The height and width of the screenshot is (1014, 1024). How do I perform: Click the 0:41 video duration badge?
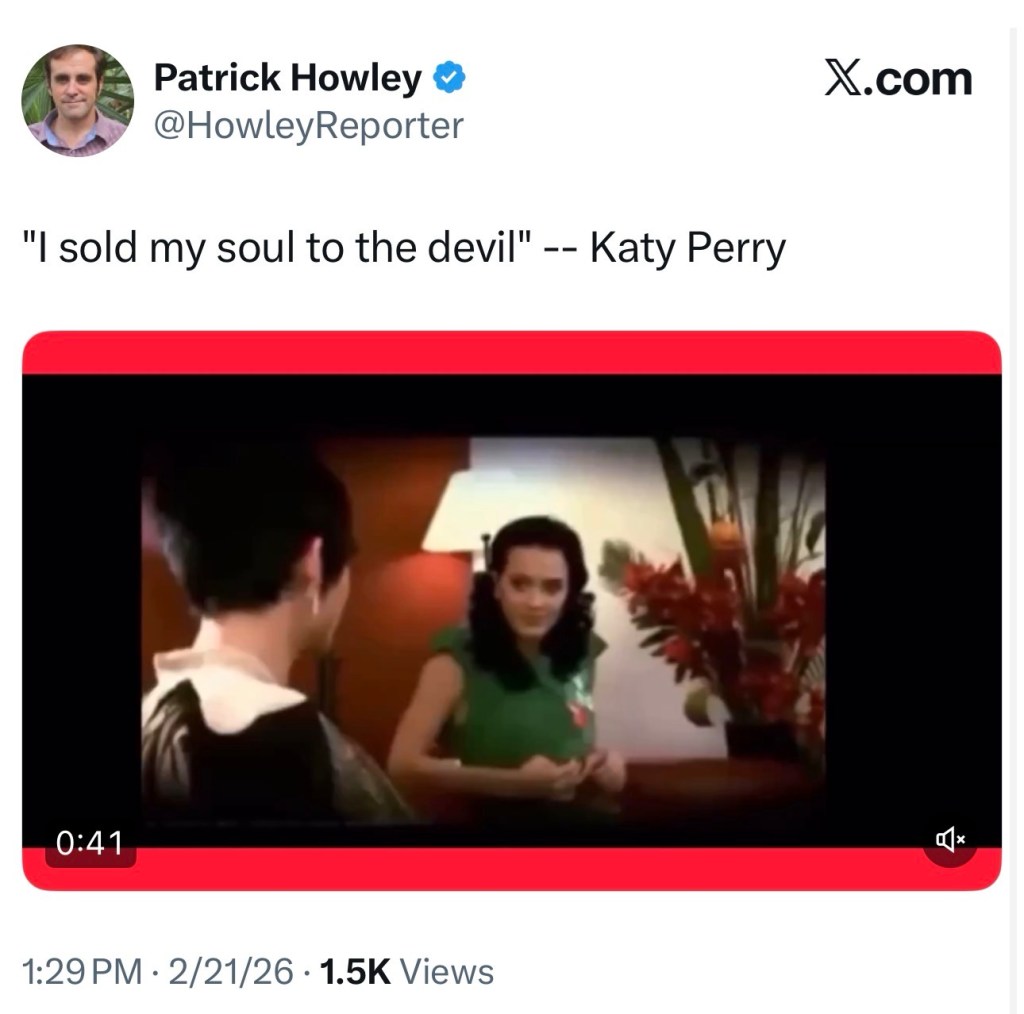pyautogui.click(x=91, y=842)
